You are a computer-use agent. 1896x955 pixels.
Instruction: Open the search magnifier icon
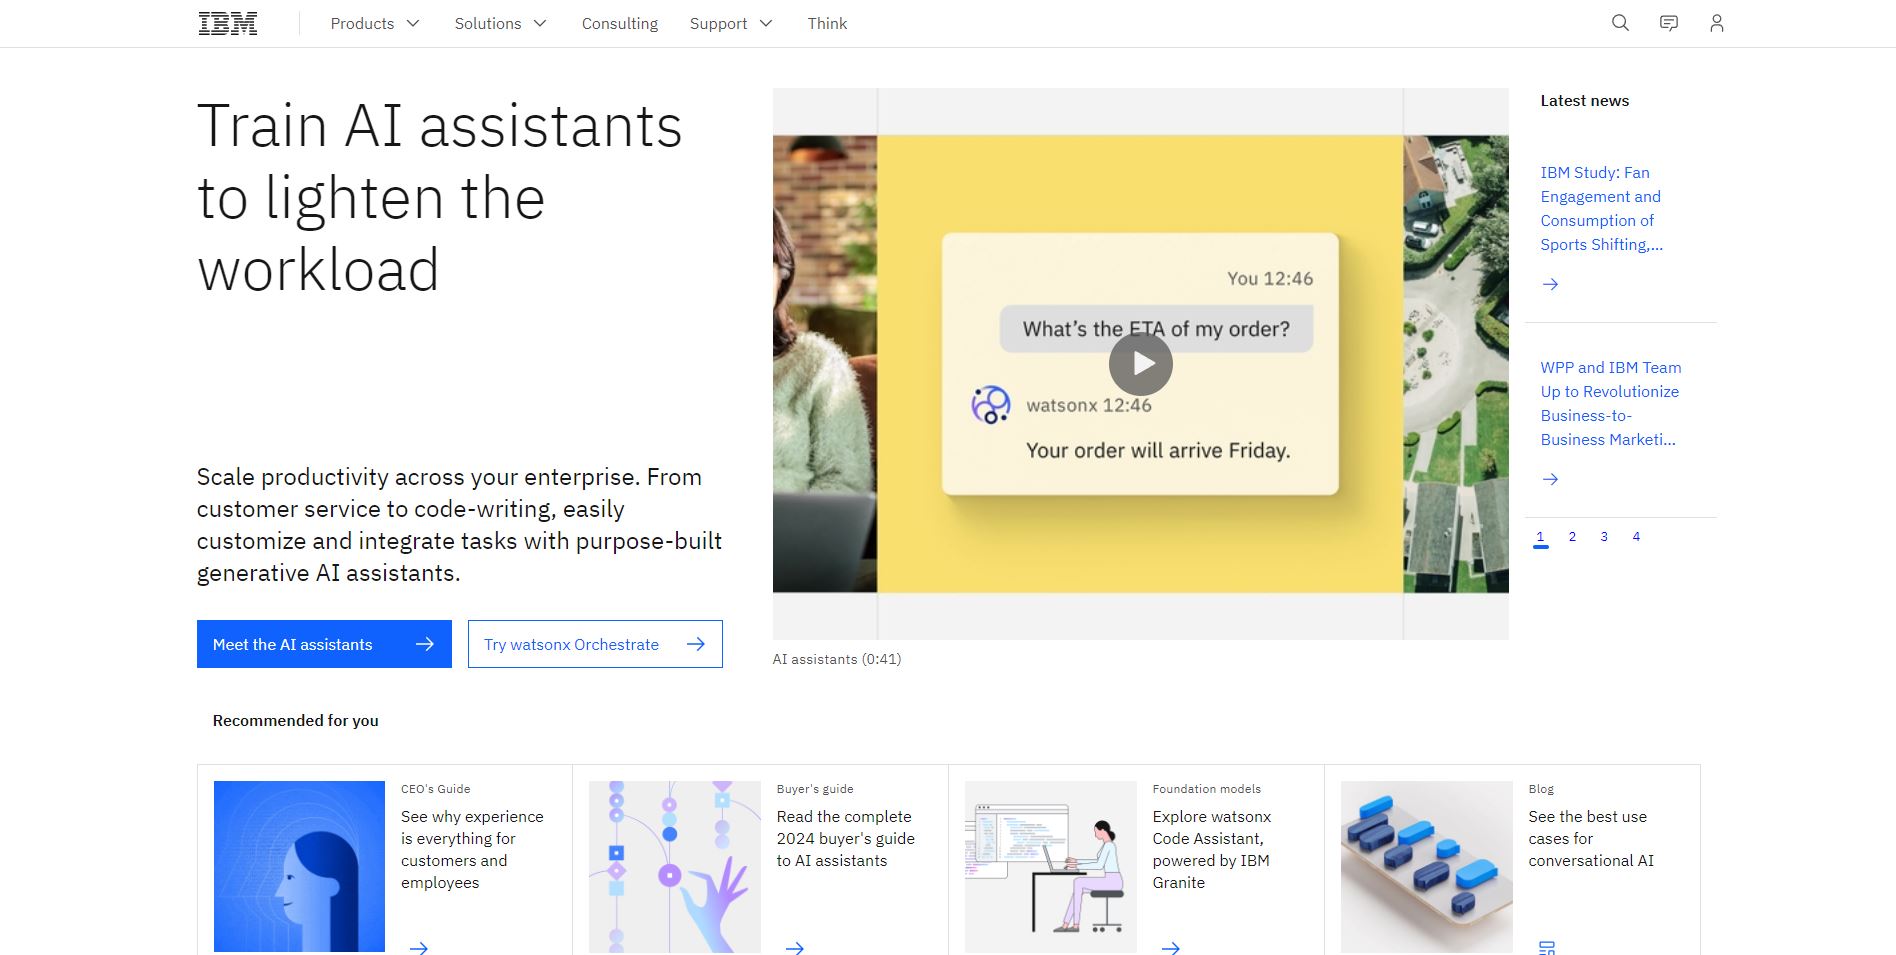coord(1620,23)
